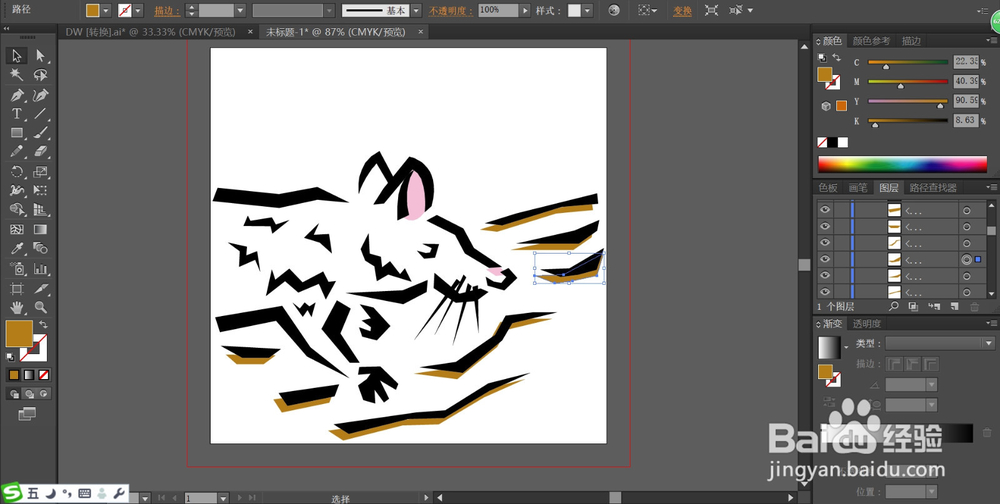The width and height of the screenshot is (1000, 504).
Task: Toggle visibility of fifth layer row
Action: tap(825, 276)
